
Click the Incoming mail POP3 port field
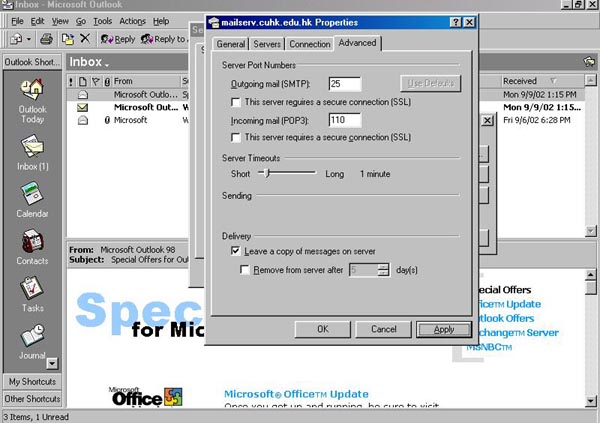[x=344, y=120]
